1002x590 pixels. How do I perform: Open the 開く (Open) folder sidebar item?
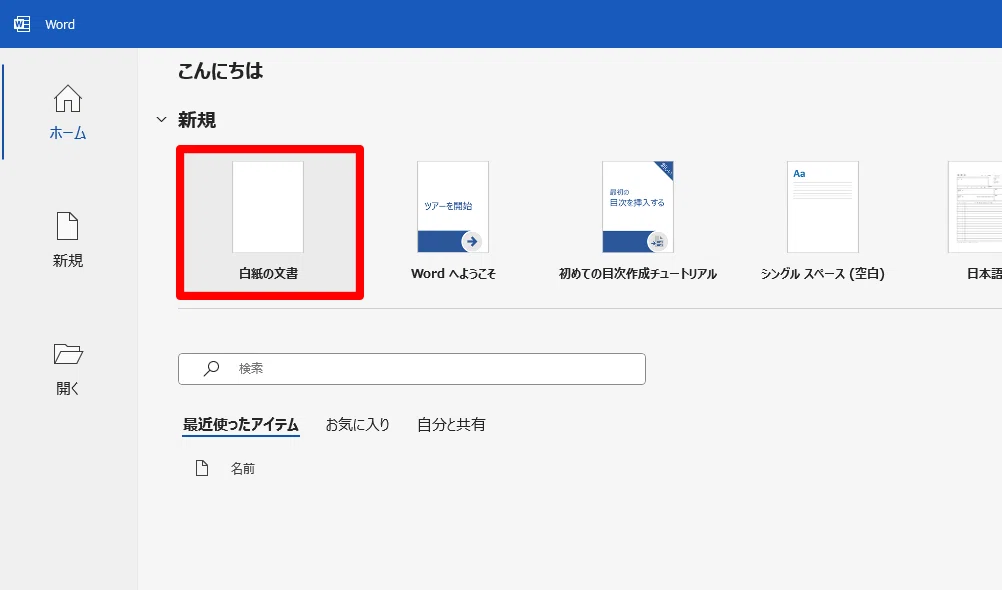68,369
